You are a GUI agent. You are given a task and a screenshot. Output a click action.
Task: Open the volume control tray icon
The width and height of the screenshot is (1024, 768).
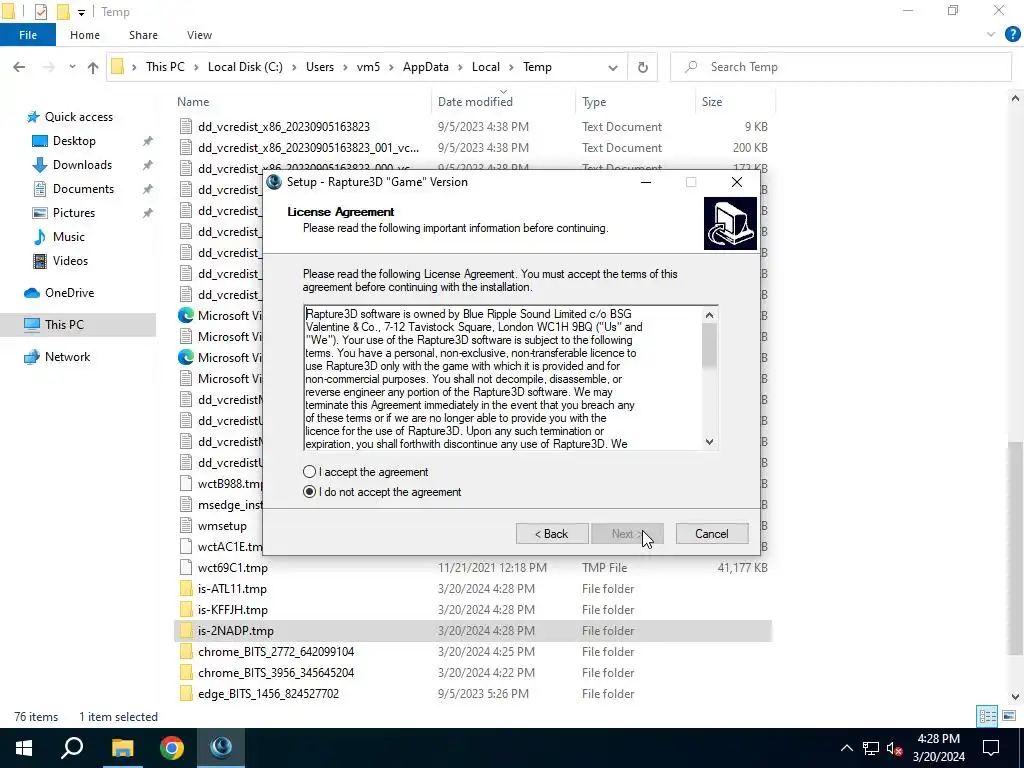point(894,748)
